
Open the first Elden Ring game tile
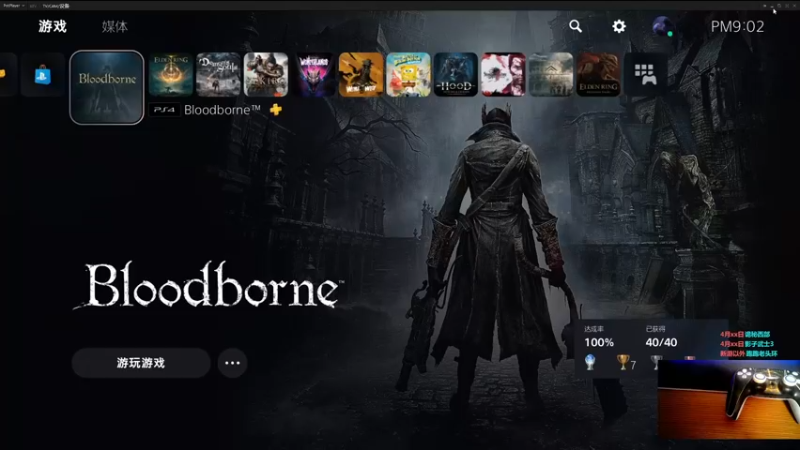(x=171, y=74)
